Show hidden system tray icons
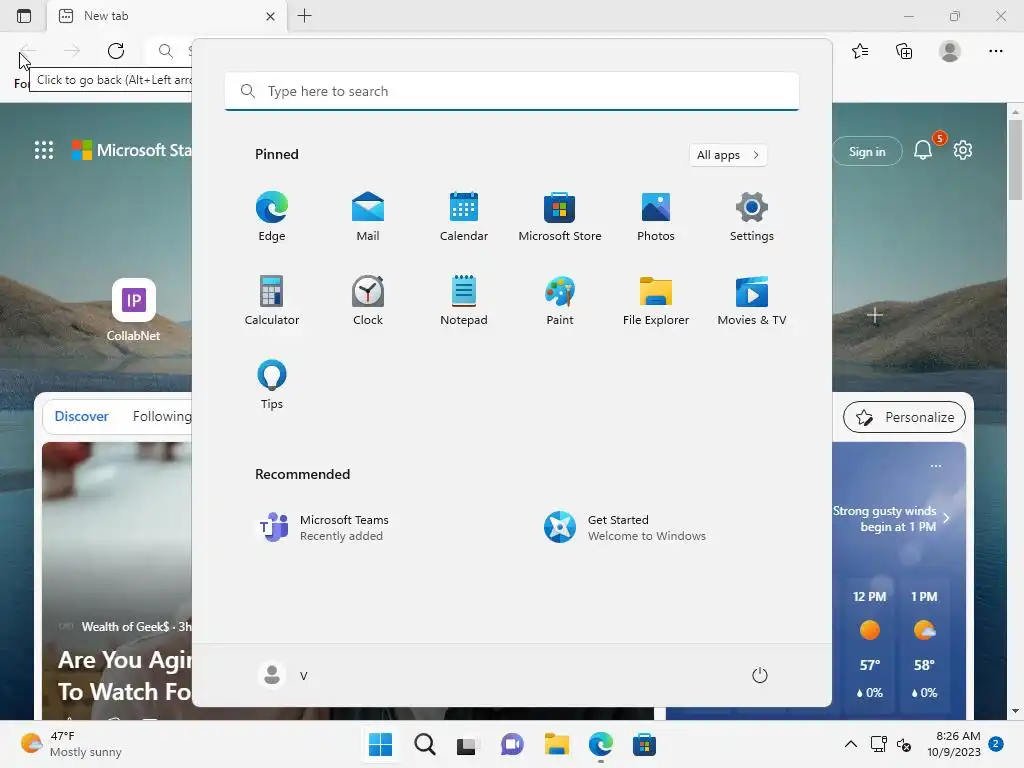 point(850,744)
